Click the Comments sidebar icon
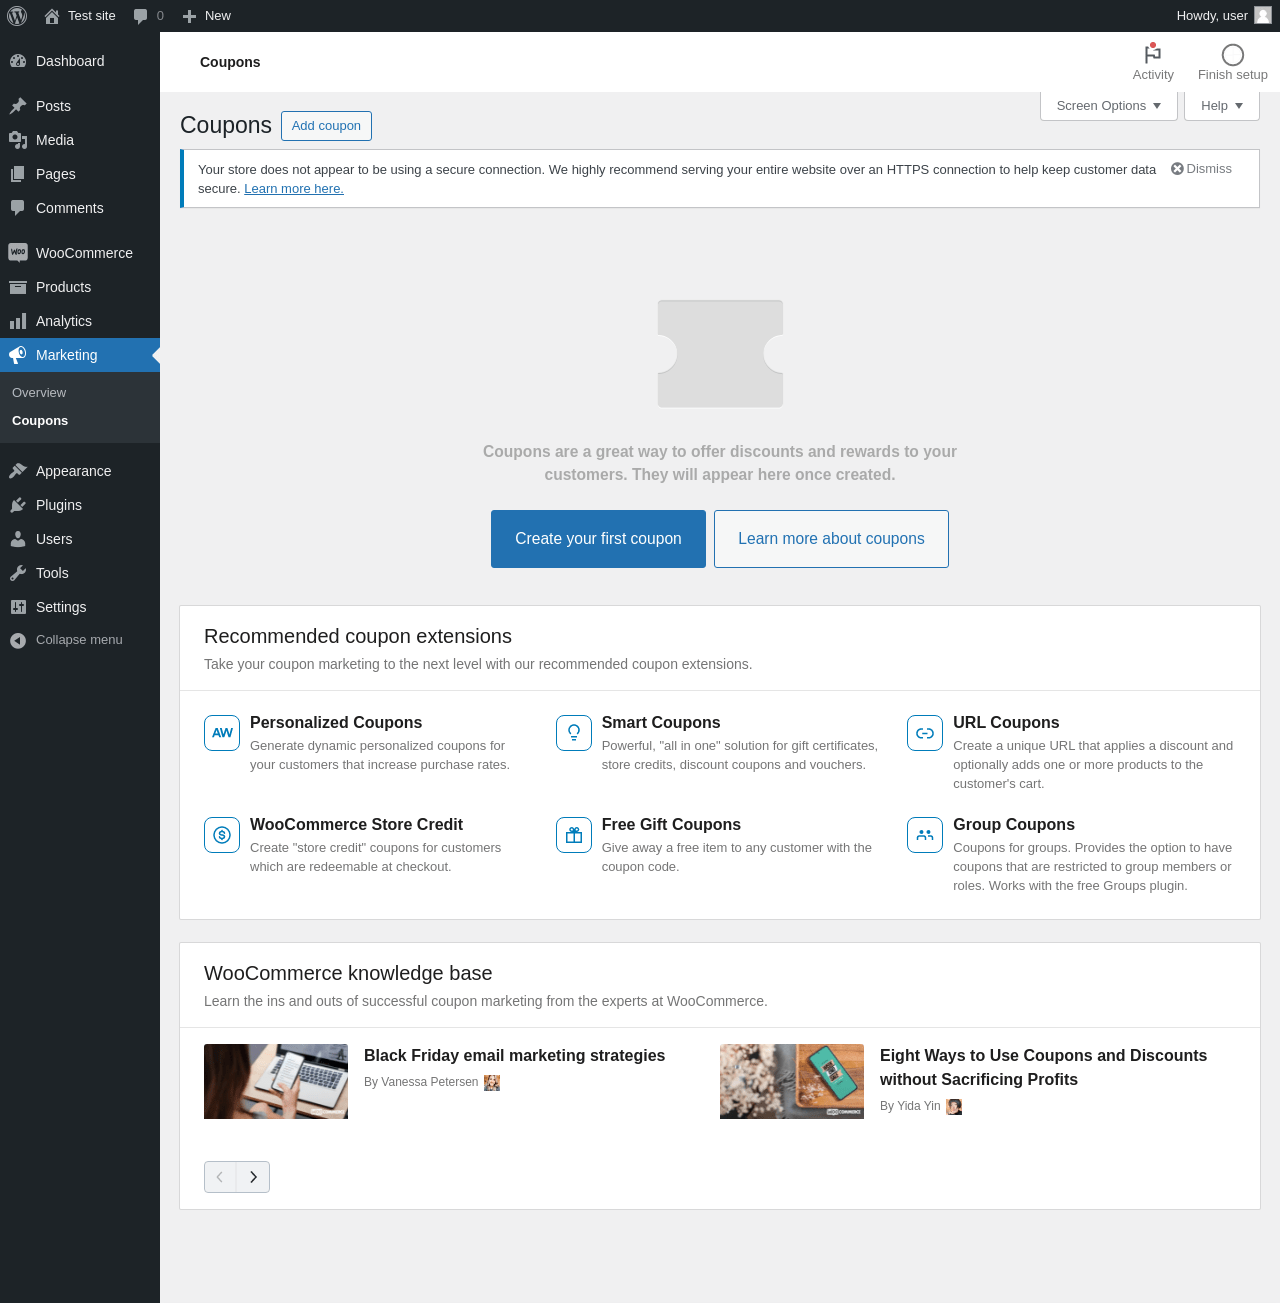Viewport: 1280px width, 1303px height. click(x=18, y=208)
